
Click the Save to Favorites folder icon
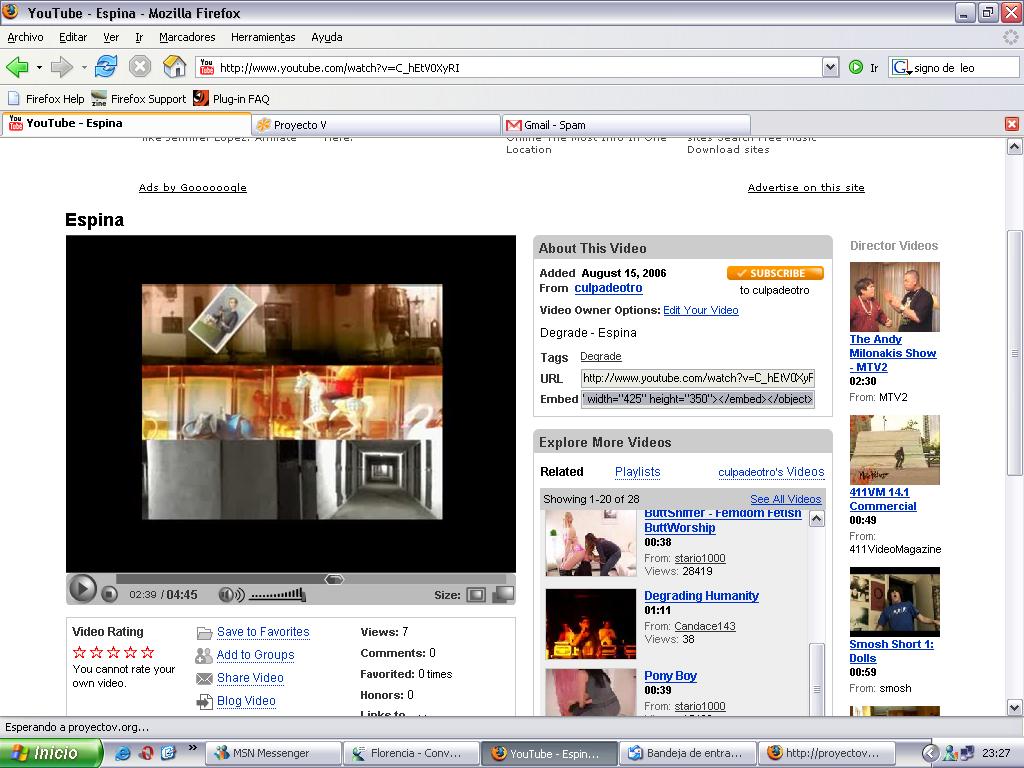pos(204,633)
